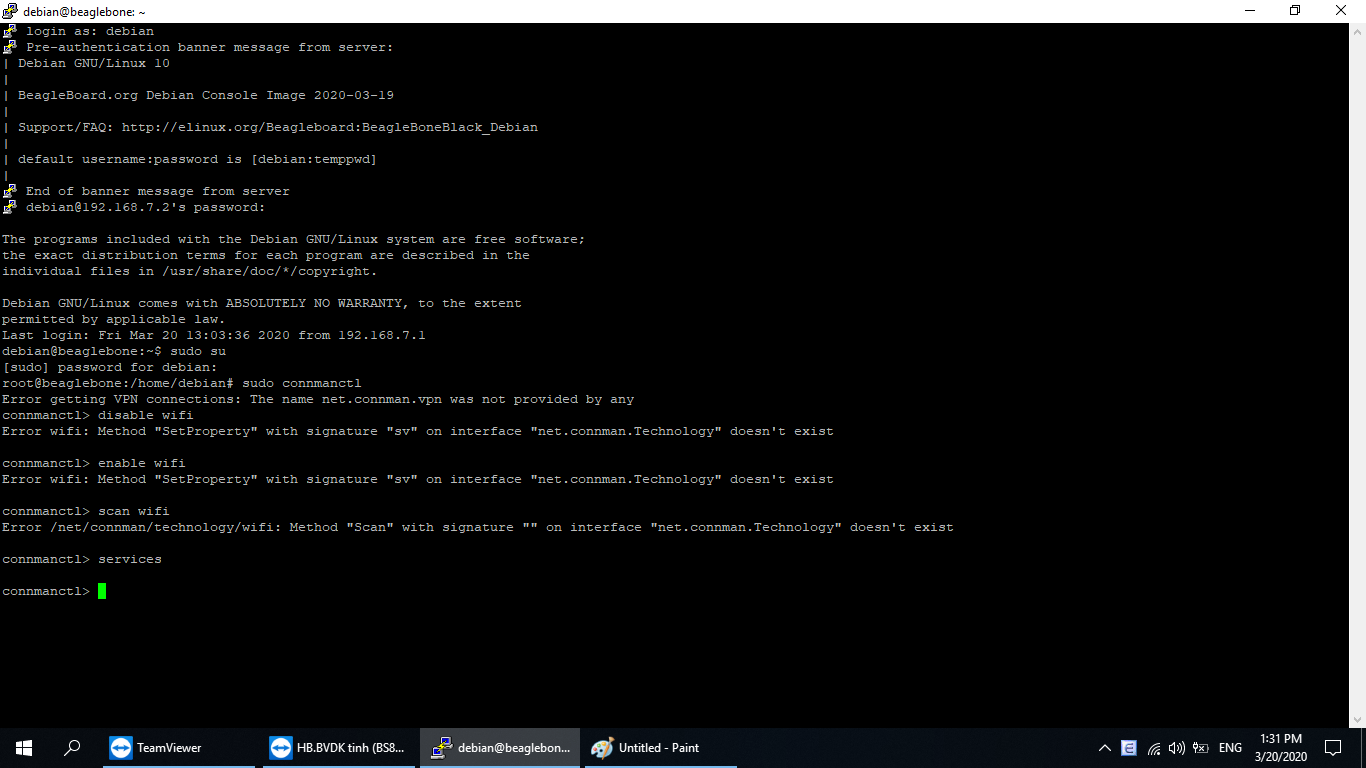Viewport: 1366px width, 768px height.
Task: Click the '/usr/share/doc/*/copyright' line
Action: pyautogui.click(x=190, y=271)
